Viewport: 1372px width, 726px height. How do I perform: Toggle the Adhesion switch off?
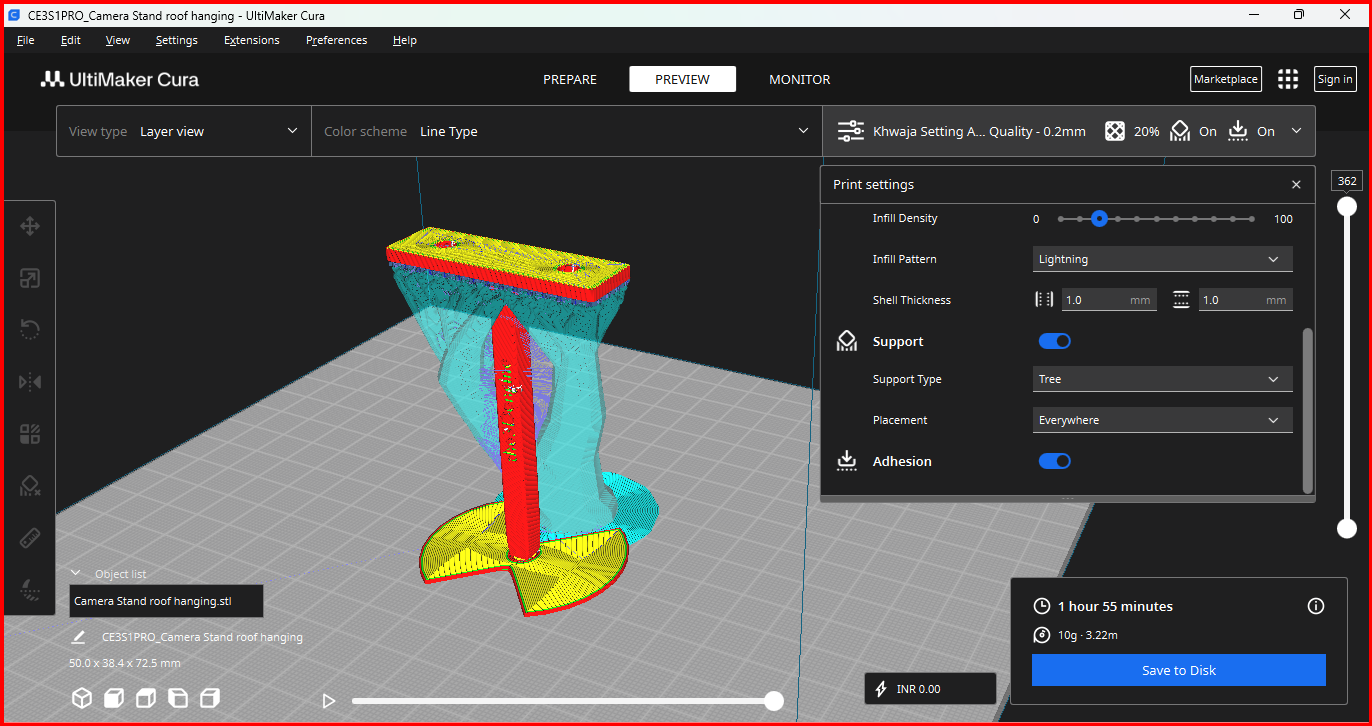[x=1055, y=461]
